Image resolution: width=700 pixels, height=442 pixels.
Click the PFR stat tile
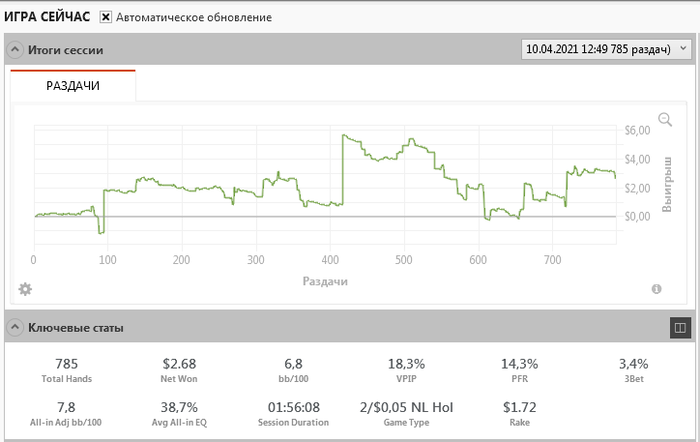(x=519, y=370)
